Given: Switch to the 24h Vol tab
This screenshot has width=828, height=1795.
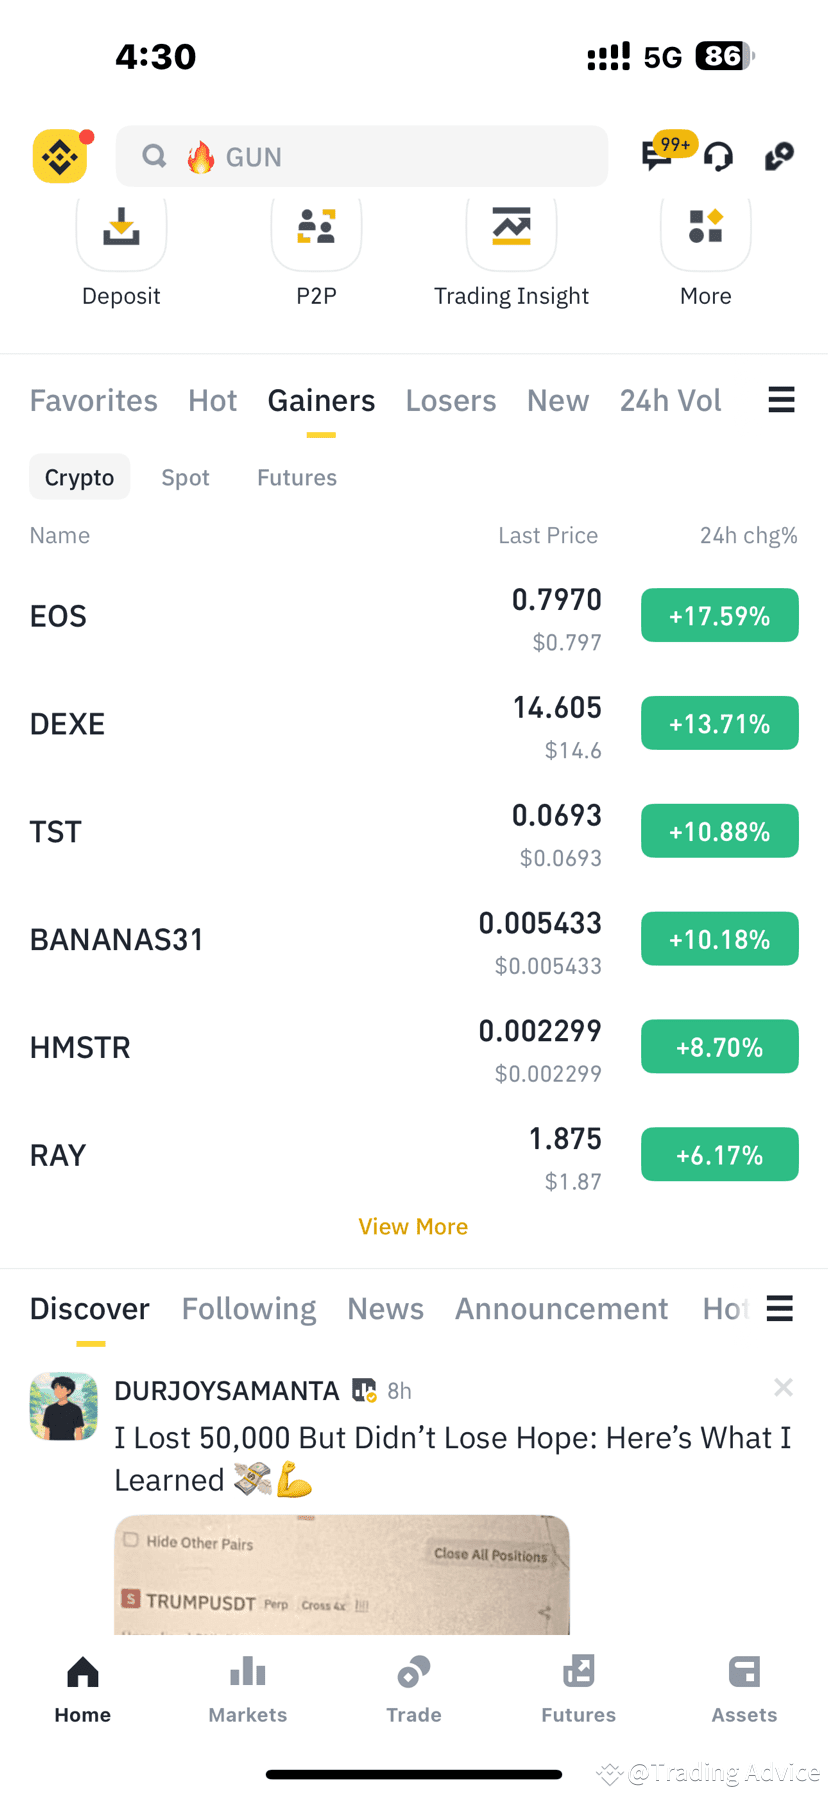Looking at the screenshot, I should pyautogui.click(x=670, y=400).
